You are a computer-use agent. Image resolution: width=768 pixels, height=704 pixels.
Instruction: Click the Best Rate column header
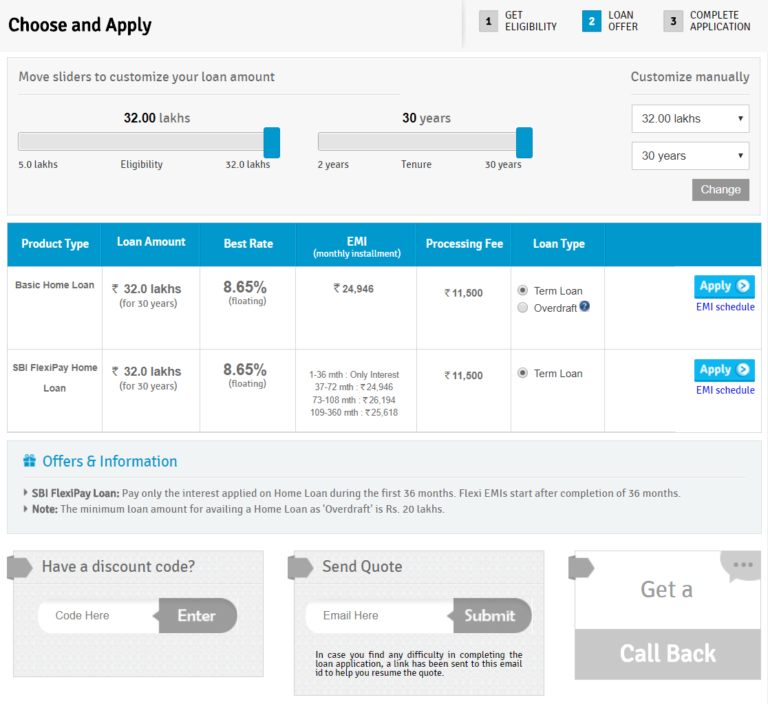point(248,243)
